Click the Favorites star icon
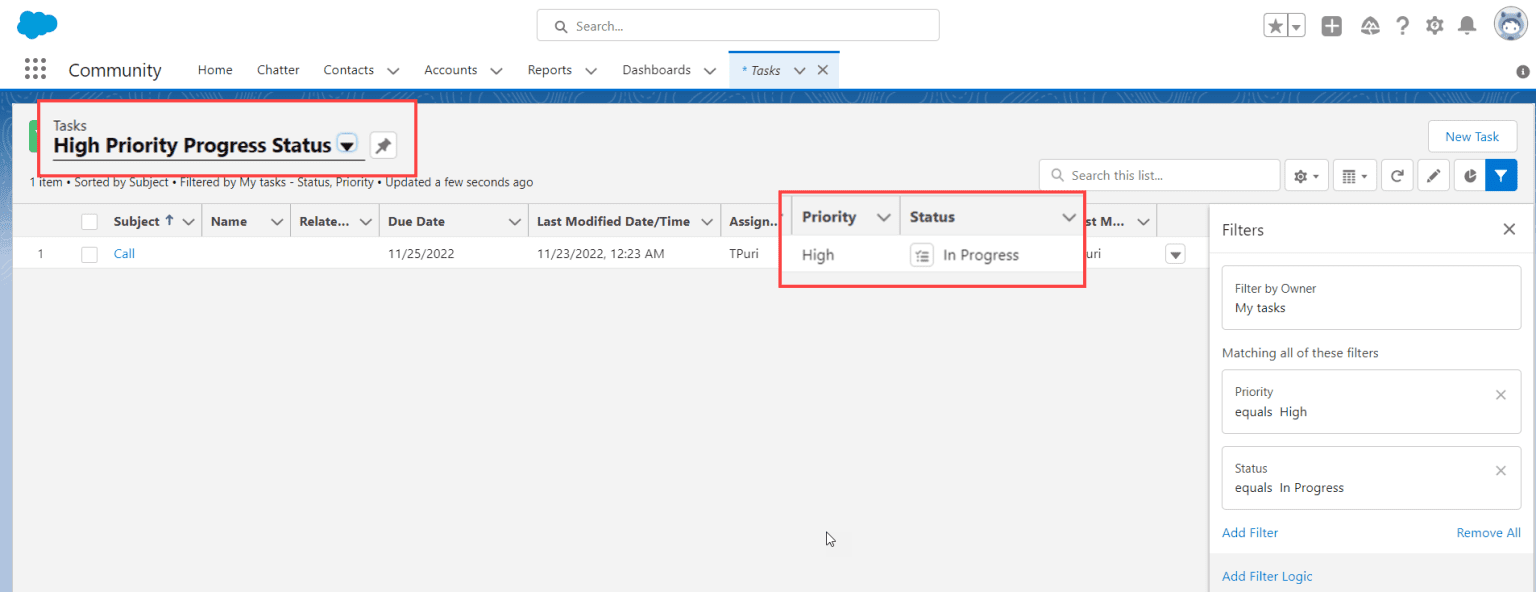 point(1277,25)
